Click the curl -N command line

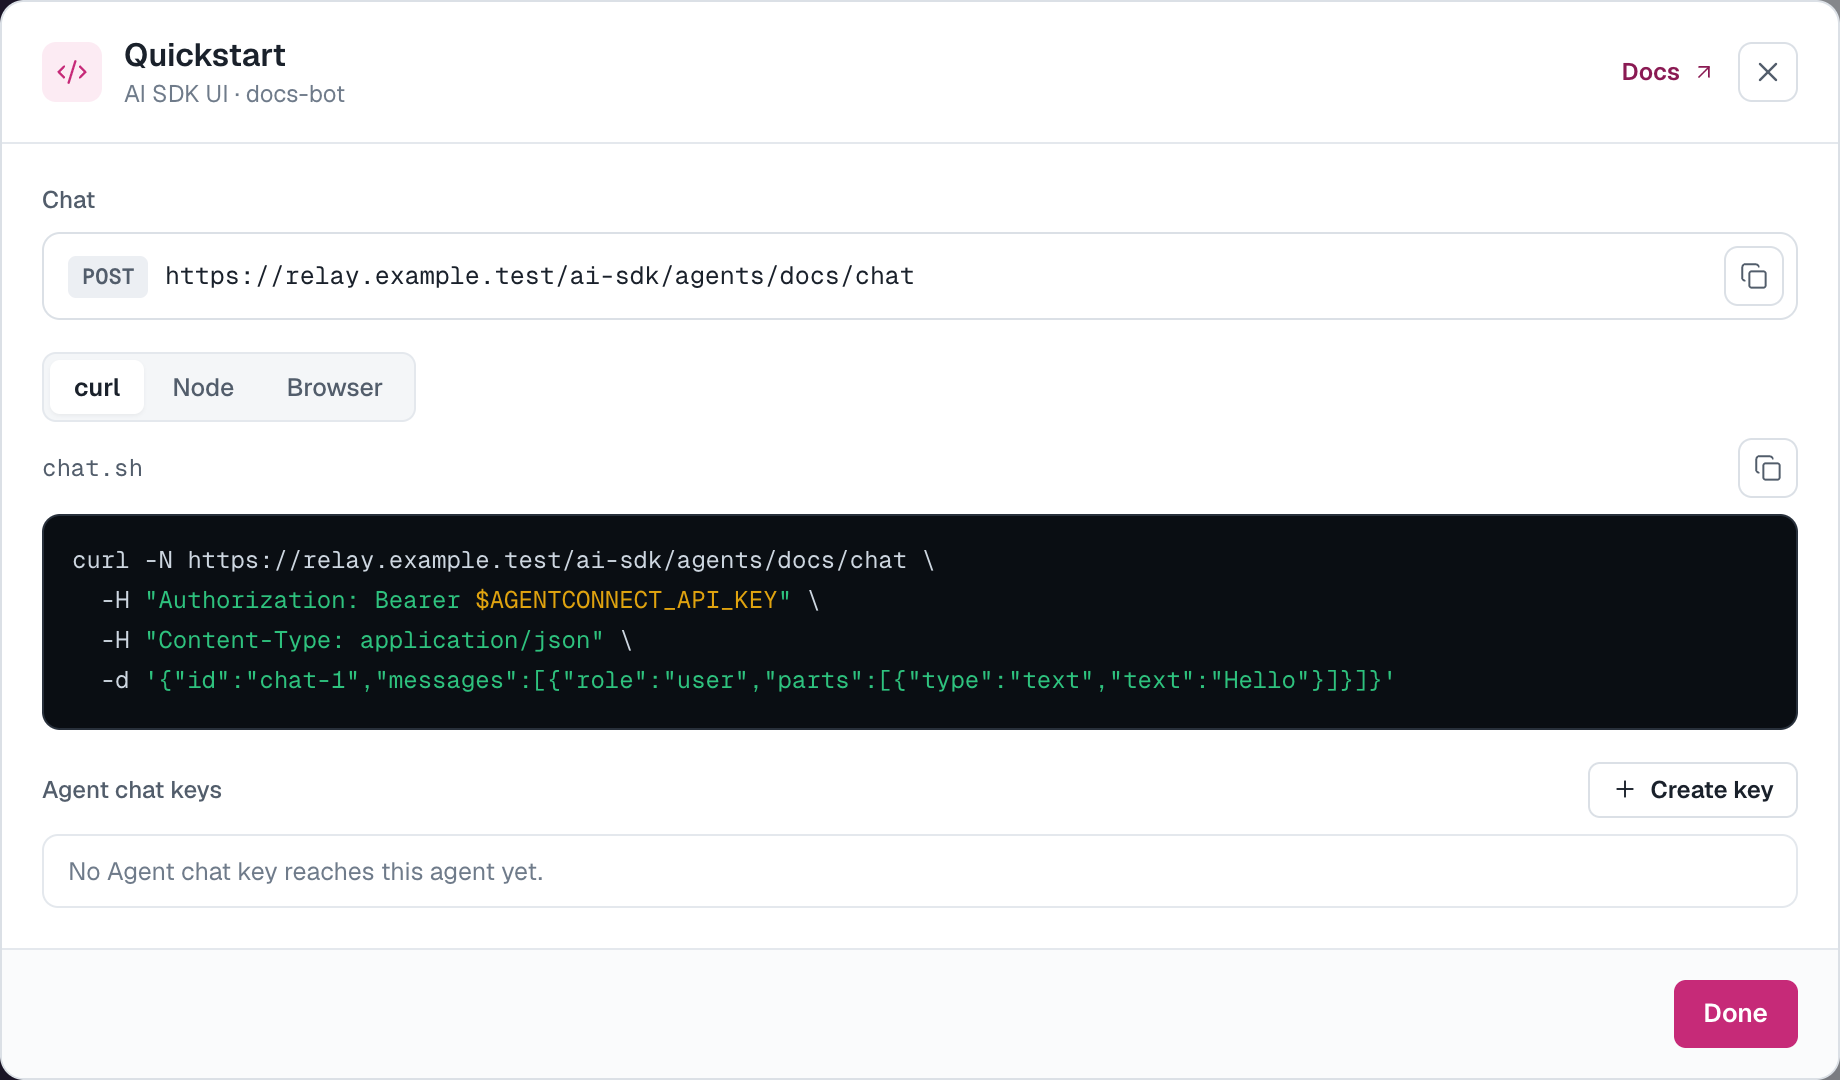coord(503,560)
